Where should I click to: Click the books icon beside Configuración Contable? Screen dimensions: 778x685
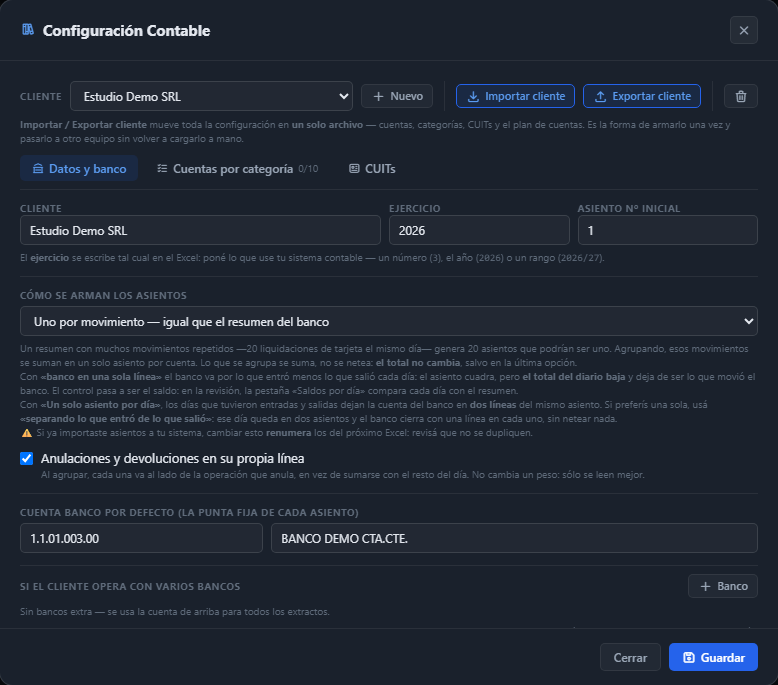coord(28,30)
